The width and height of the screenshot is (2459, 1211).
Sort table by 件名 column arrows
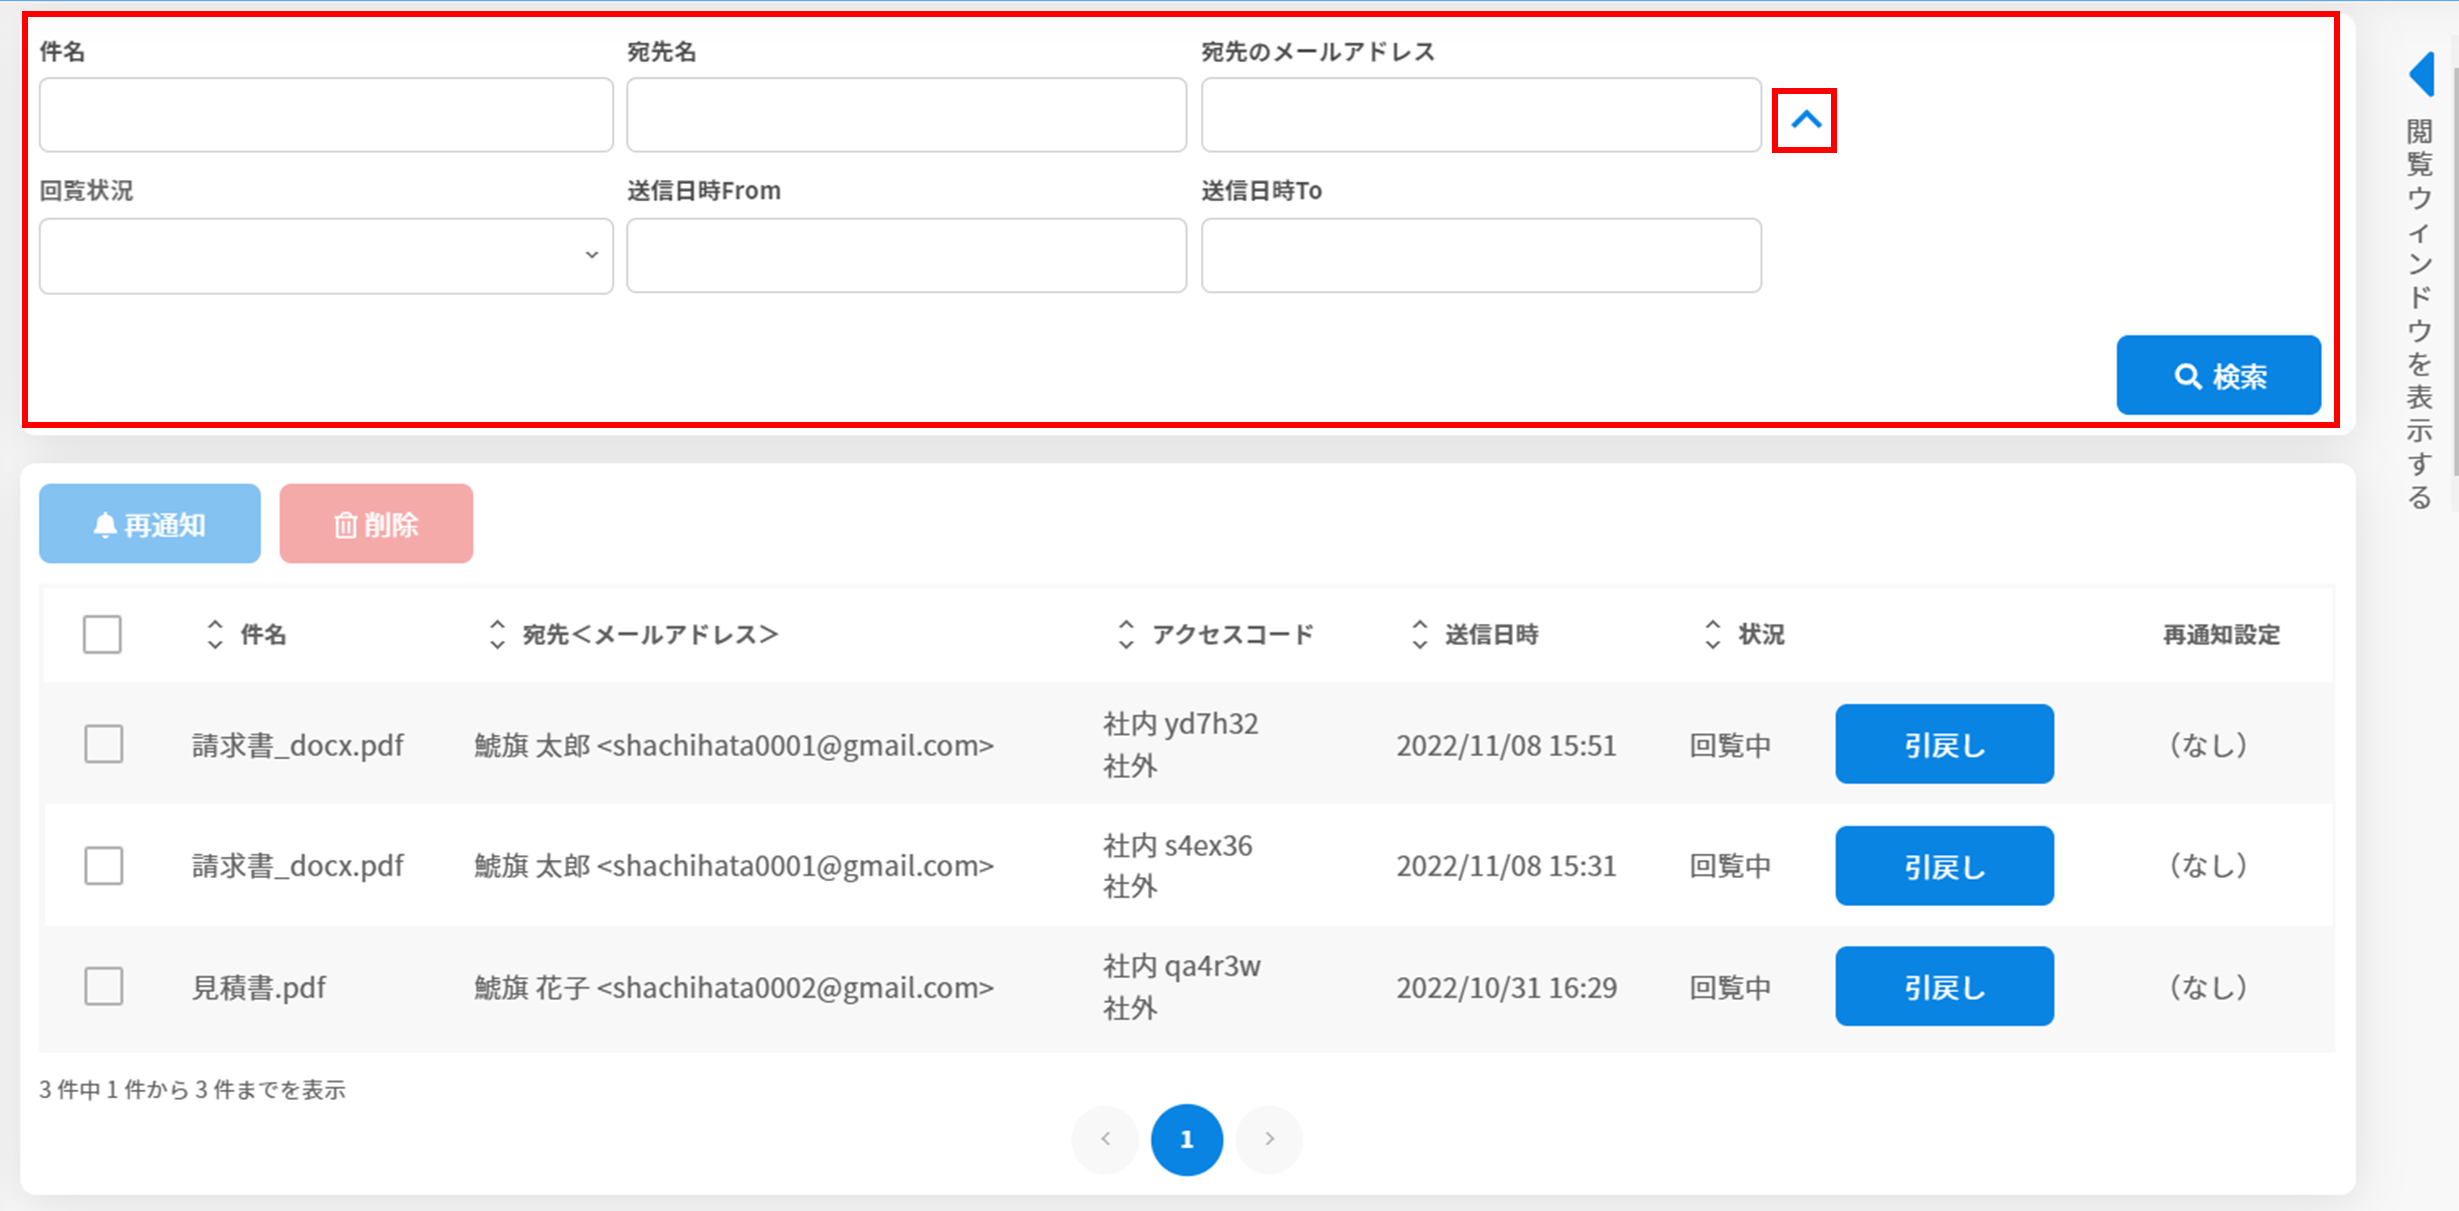point(215,634)
